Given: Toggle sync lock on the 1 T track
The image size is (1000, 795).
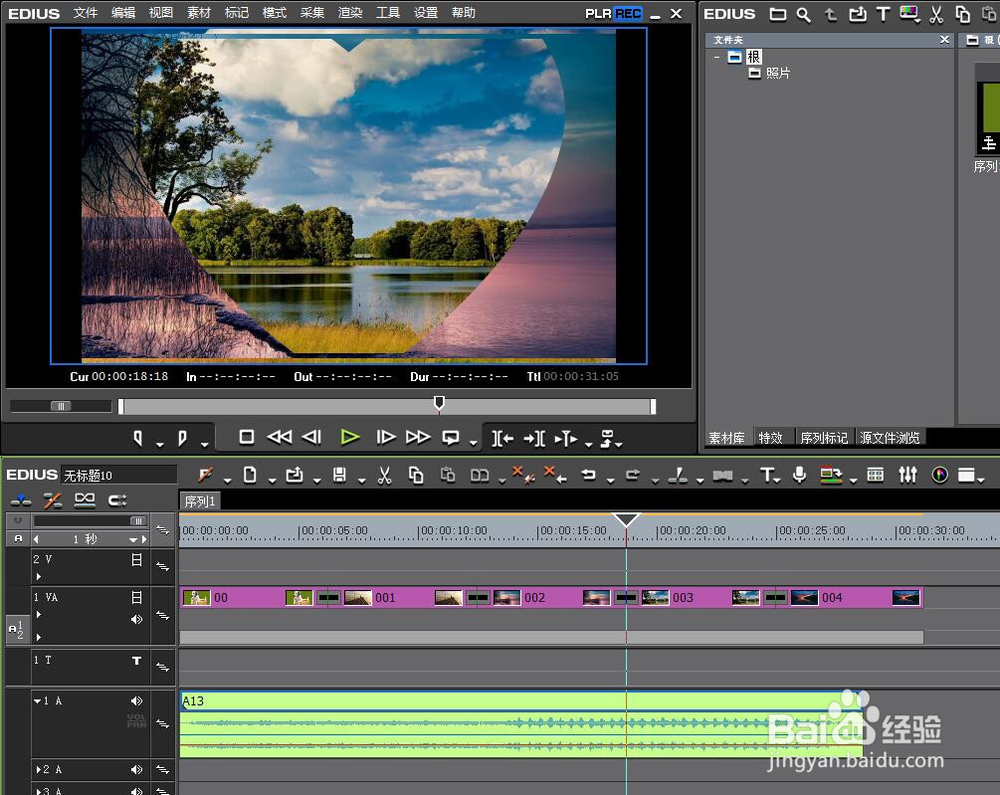Looking at the screenshot, I should tap(163, 667).
